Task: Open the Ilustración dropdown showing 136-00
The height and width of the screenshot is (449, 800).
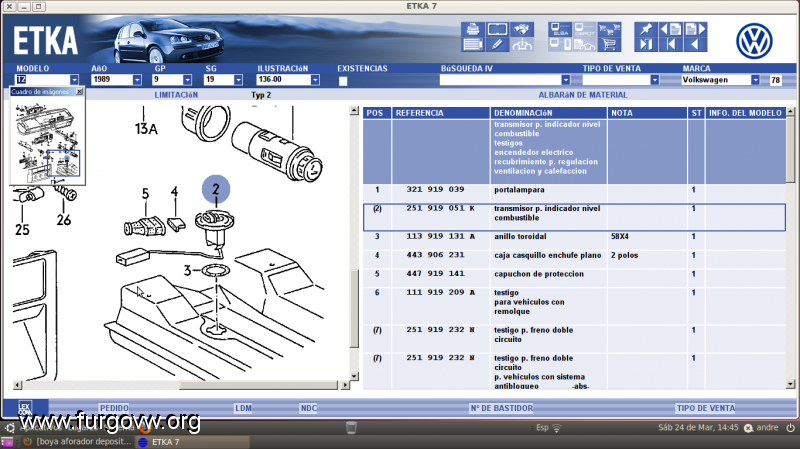Action: point(315,80)
